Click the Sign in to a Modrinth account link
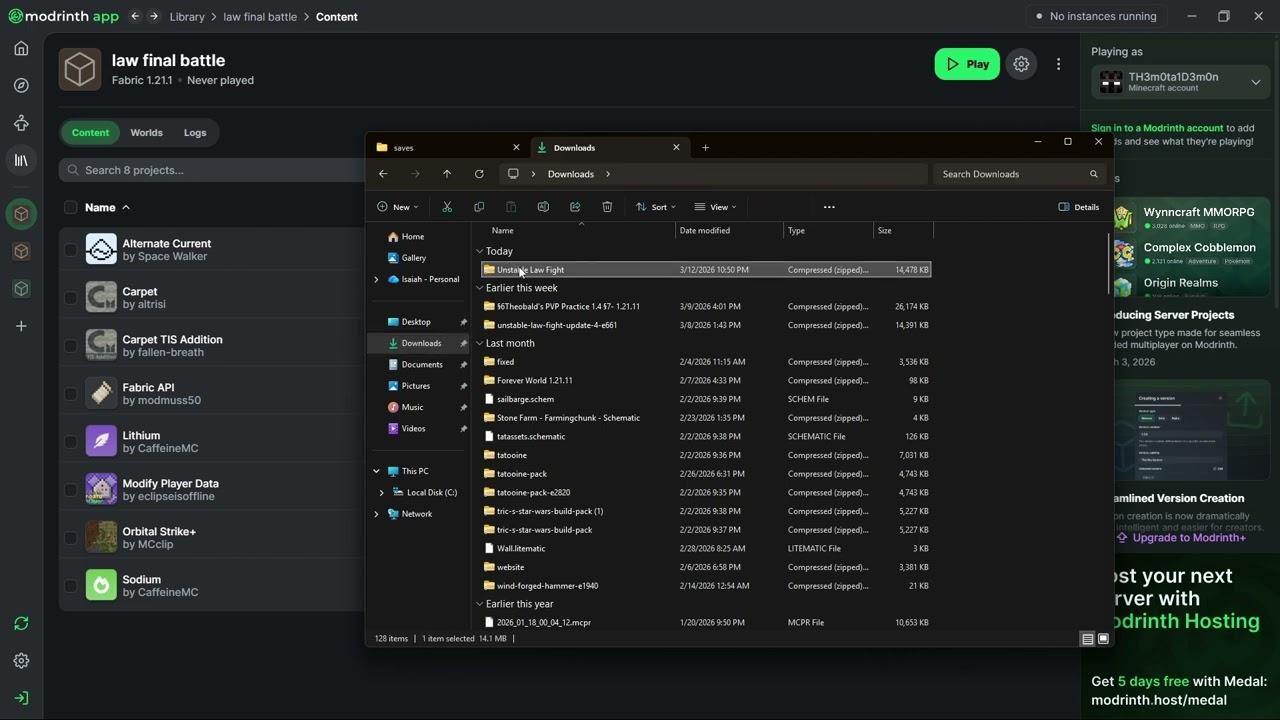Screen dimensions: 1280x720 [1157, 128]
